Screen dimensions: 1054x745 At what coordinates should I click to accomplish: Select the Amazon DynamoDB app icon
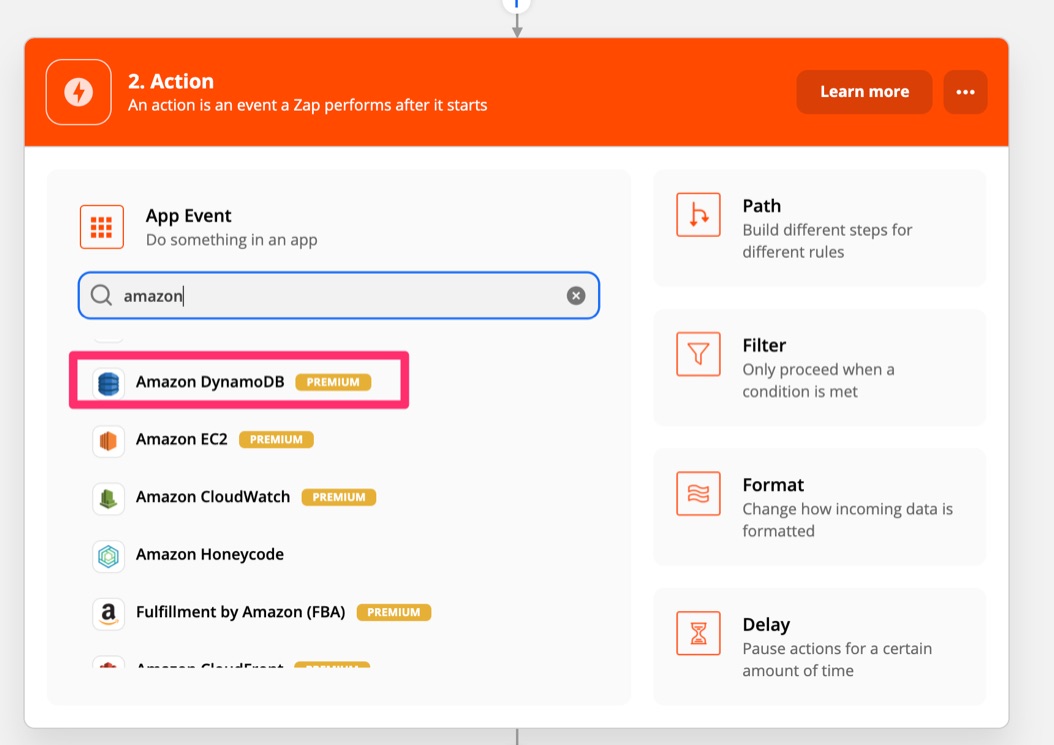point(107,381)
